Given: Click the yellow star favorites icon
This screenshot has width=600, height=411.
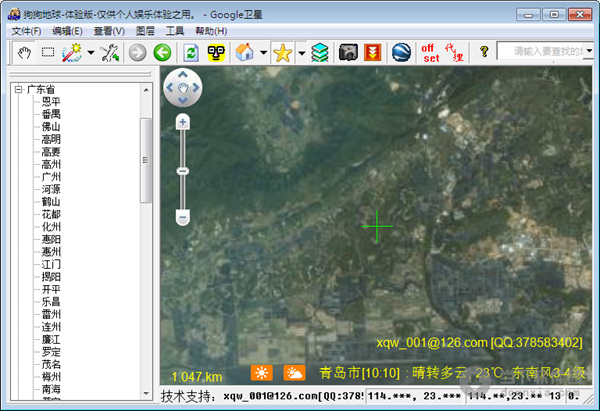Looking at the screenshot, I should tap(282, 52).
